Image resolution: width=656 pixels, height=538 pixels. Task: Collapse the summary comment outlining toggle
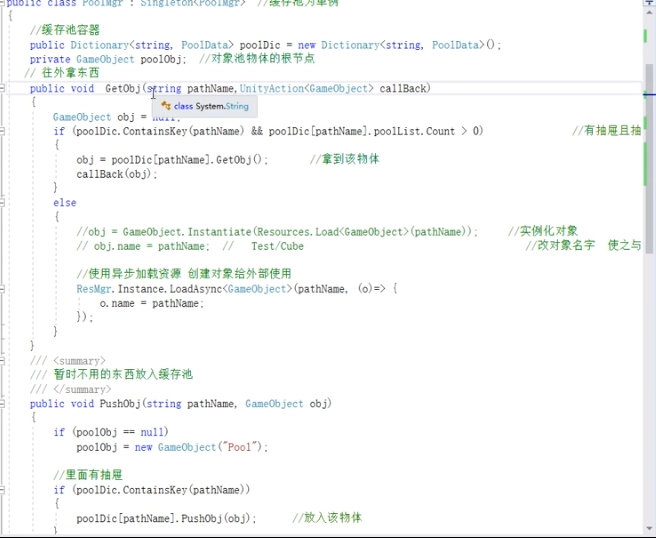point(2,361)
